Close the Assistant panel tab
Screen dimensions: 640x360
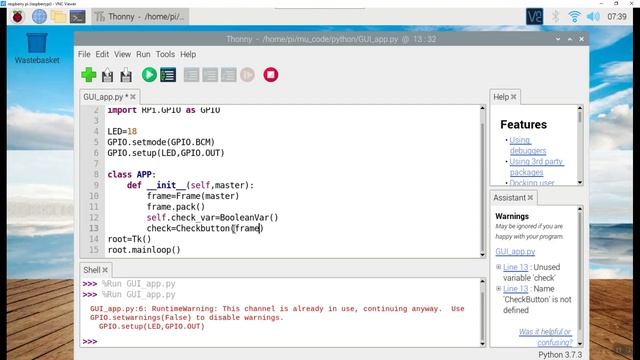[530, 198]
